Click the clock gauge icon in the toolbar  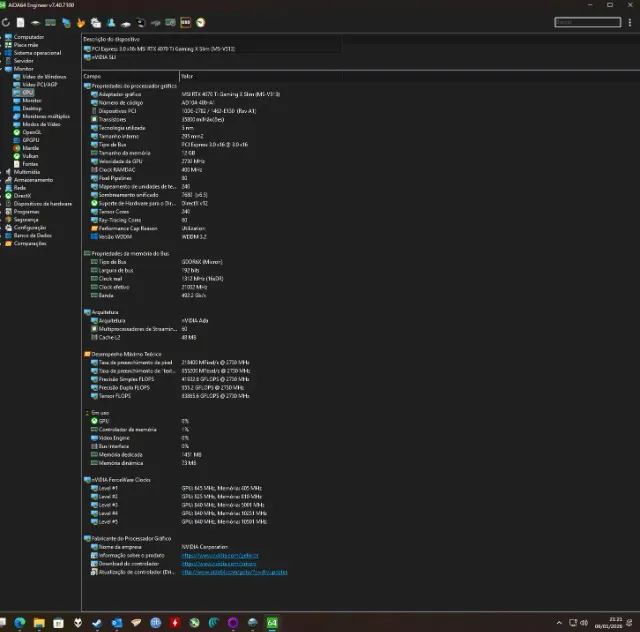[201, 22]
